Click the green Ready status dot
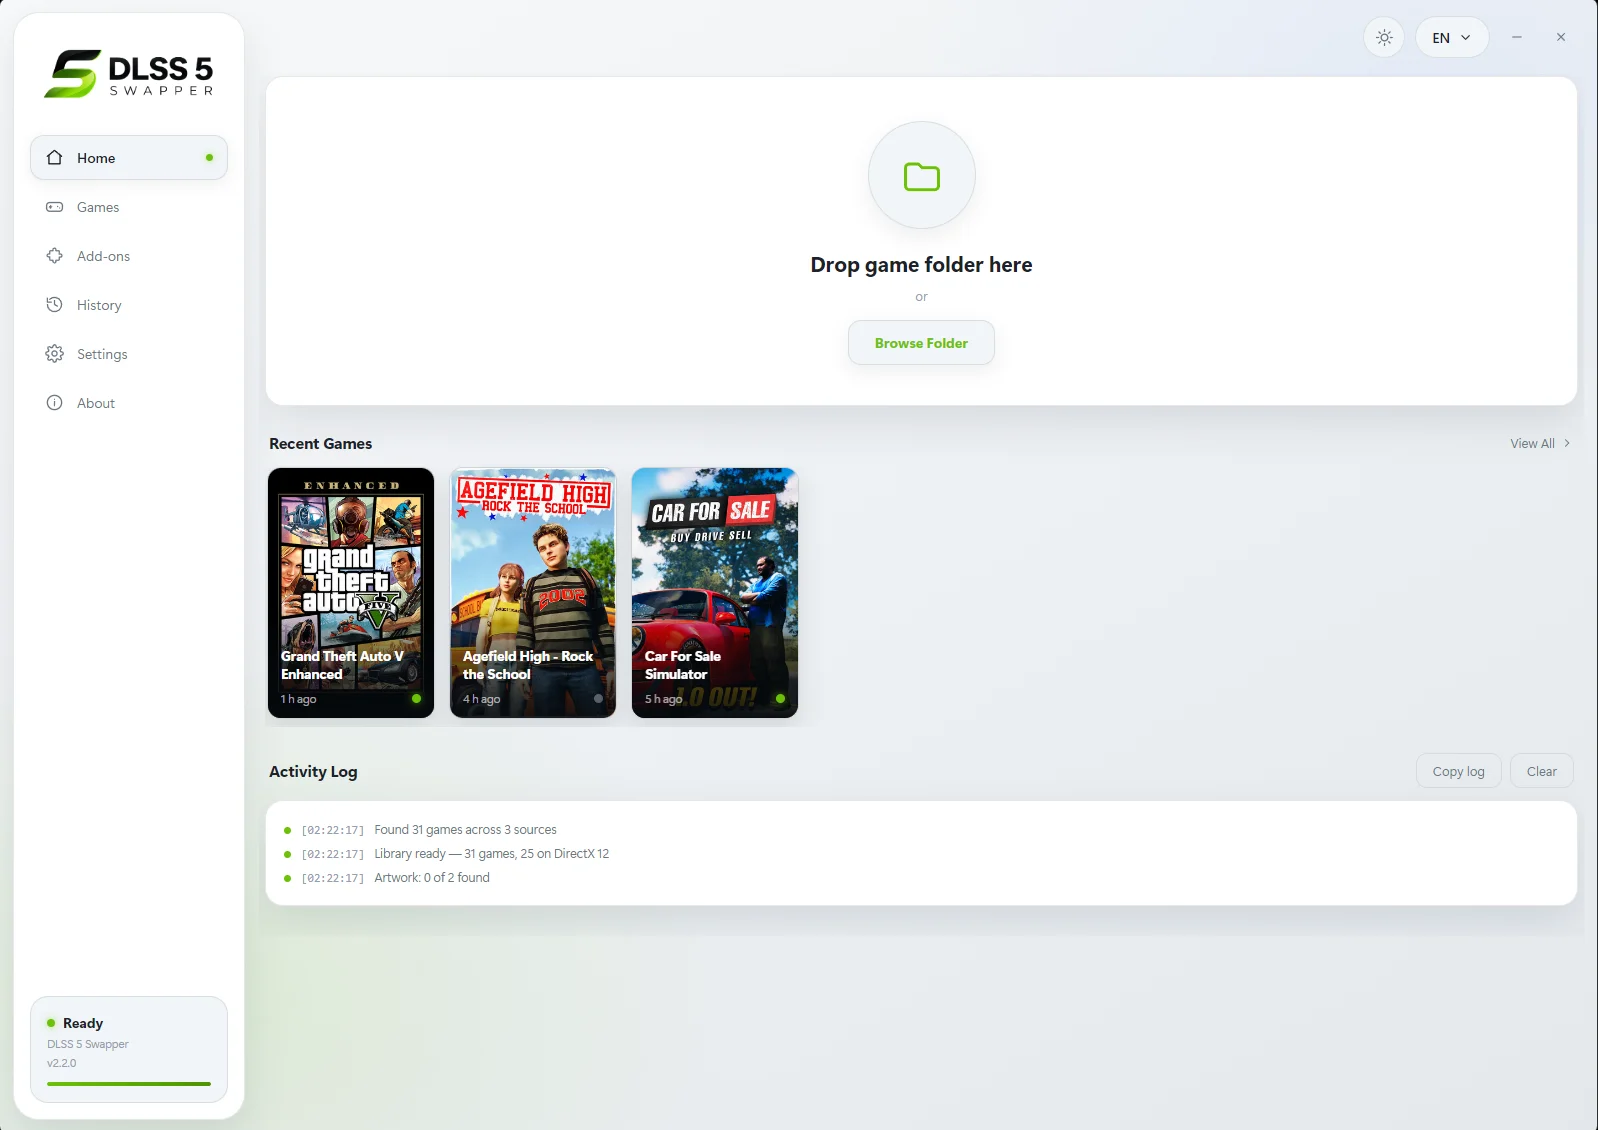Image resolution: width=1598 pixels, height=1130 pixels. pyautogui.click(x=51, y=1023)
